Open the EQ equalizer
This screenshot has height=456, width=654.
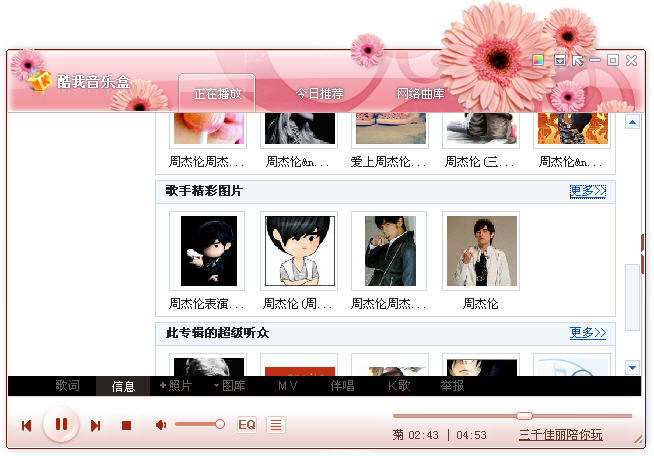[246, 425]
